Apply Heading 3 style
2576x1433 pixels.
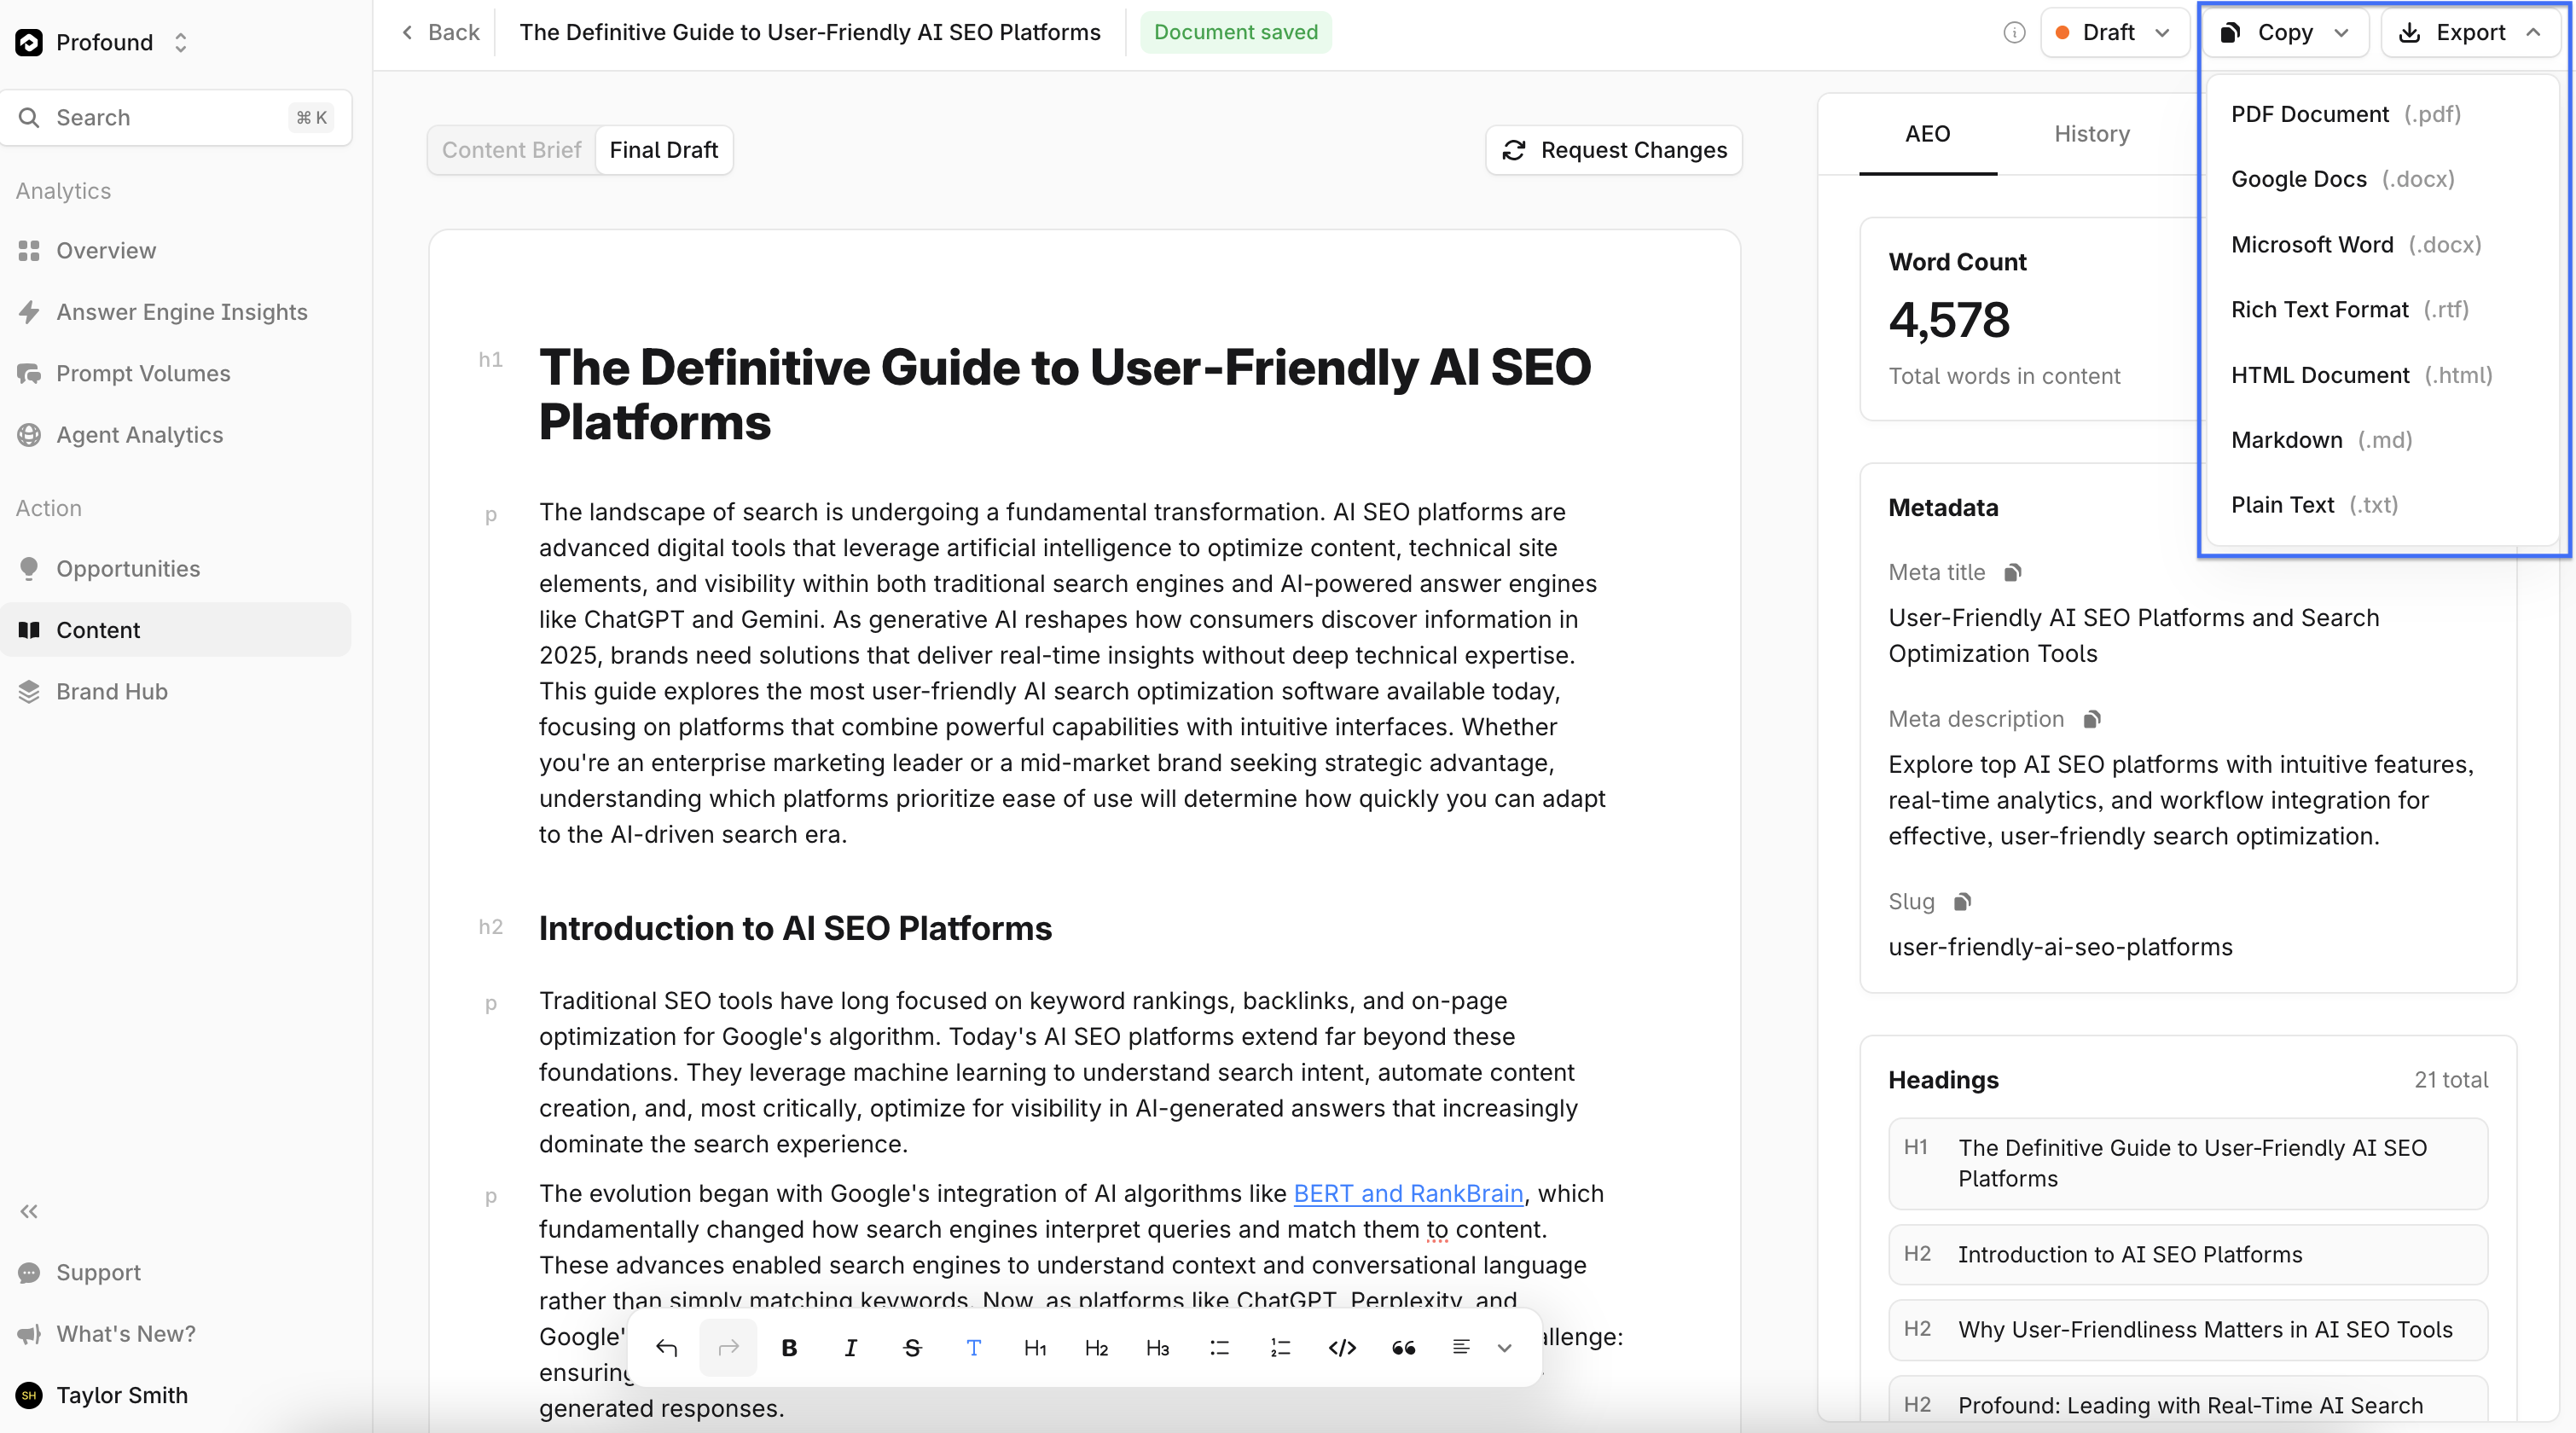pyautogui.click(x=1158, y=1348)
